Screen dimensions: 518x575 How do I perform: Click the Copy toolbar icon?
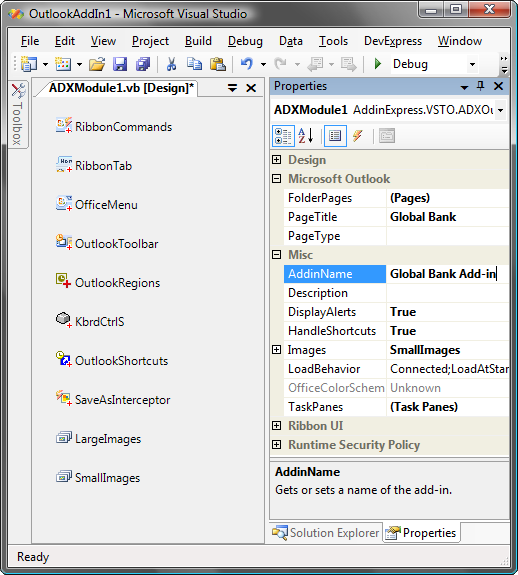coord(194,64)
